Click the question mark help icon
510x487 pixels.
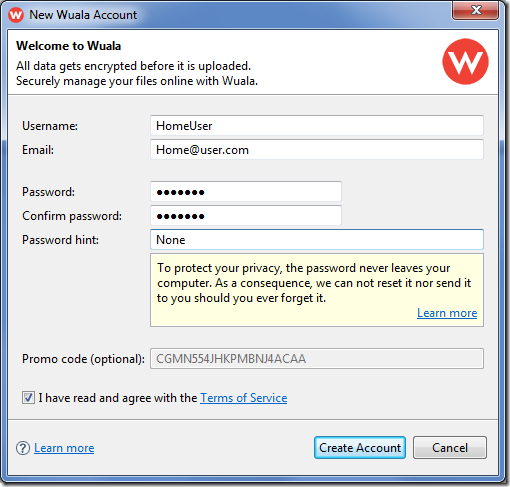[23, 448]
